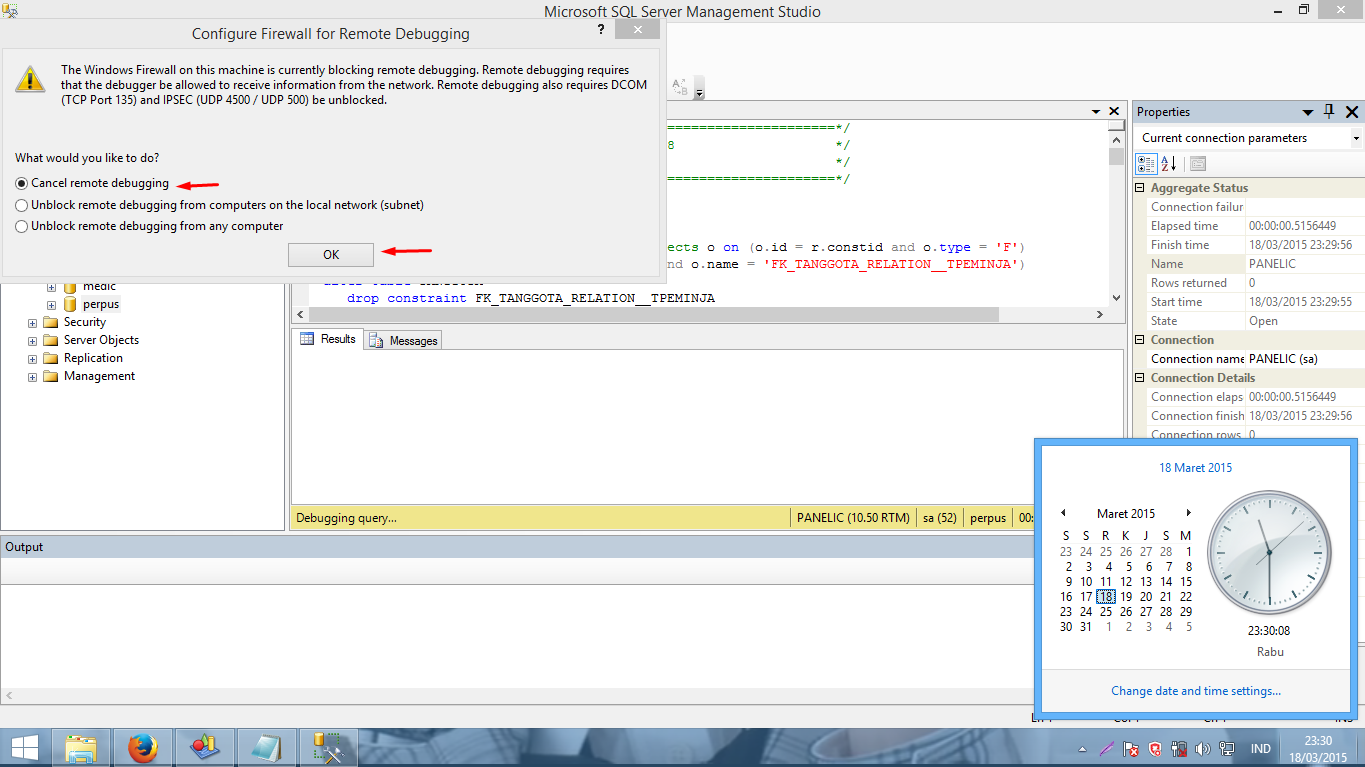Click the network status icon in the system tray
Viewport: 1365px width, 767px height.
1226,748
